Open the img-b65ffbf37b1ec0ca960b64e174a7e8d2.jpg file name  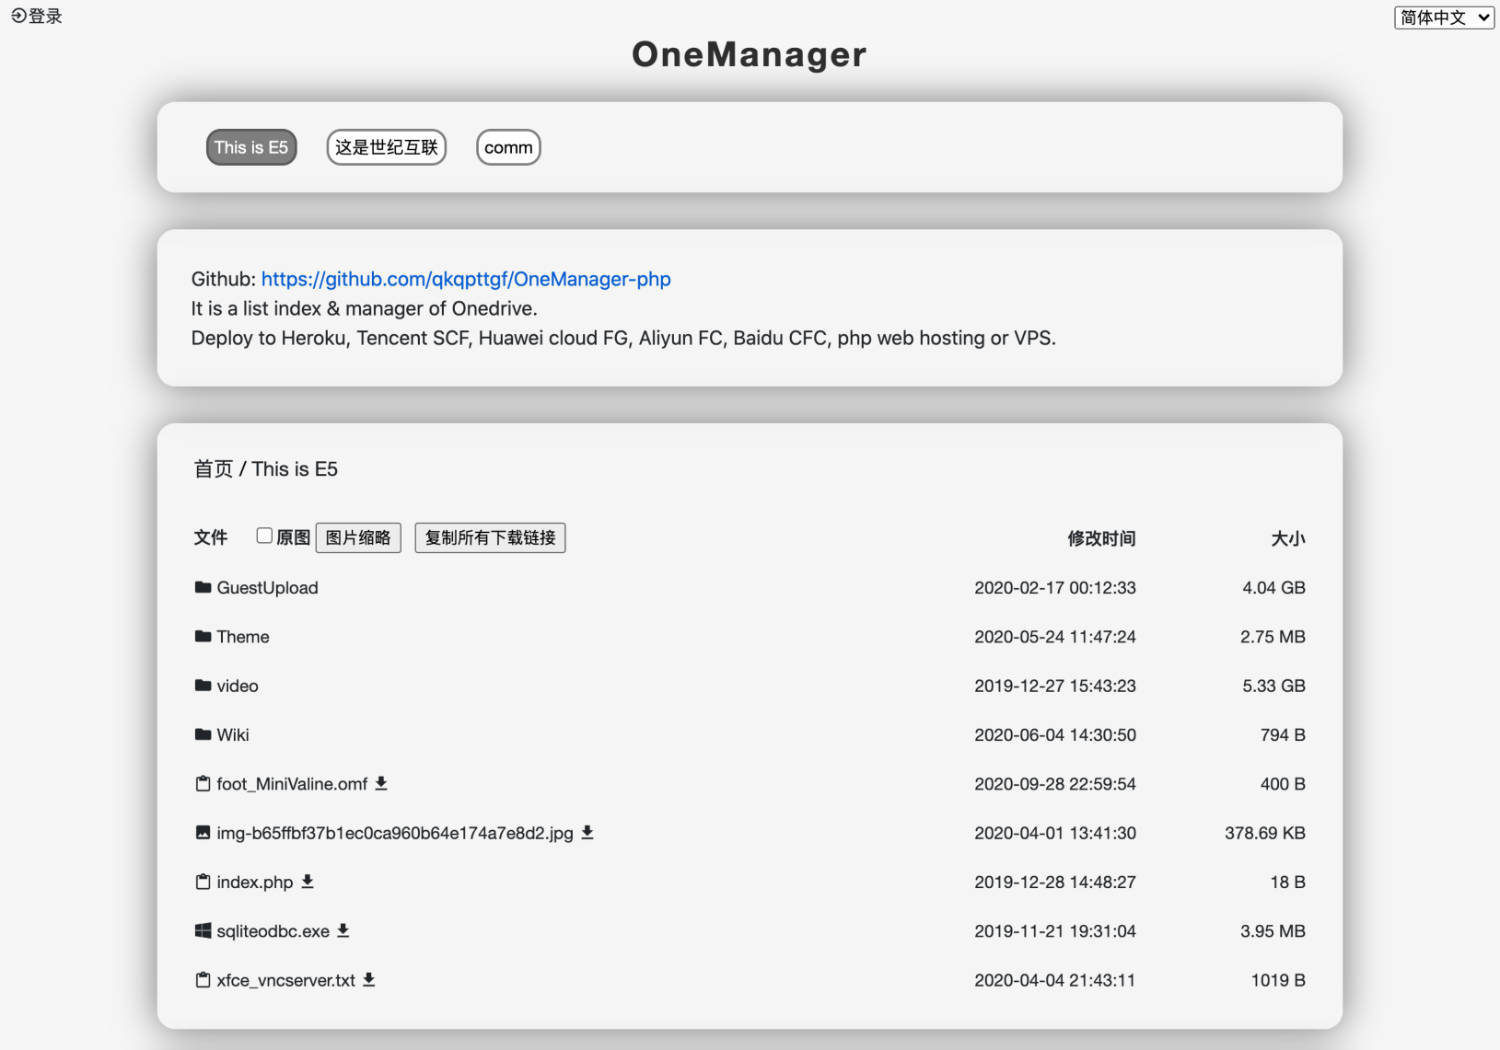click(395, 833)
